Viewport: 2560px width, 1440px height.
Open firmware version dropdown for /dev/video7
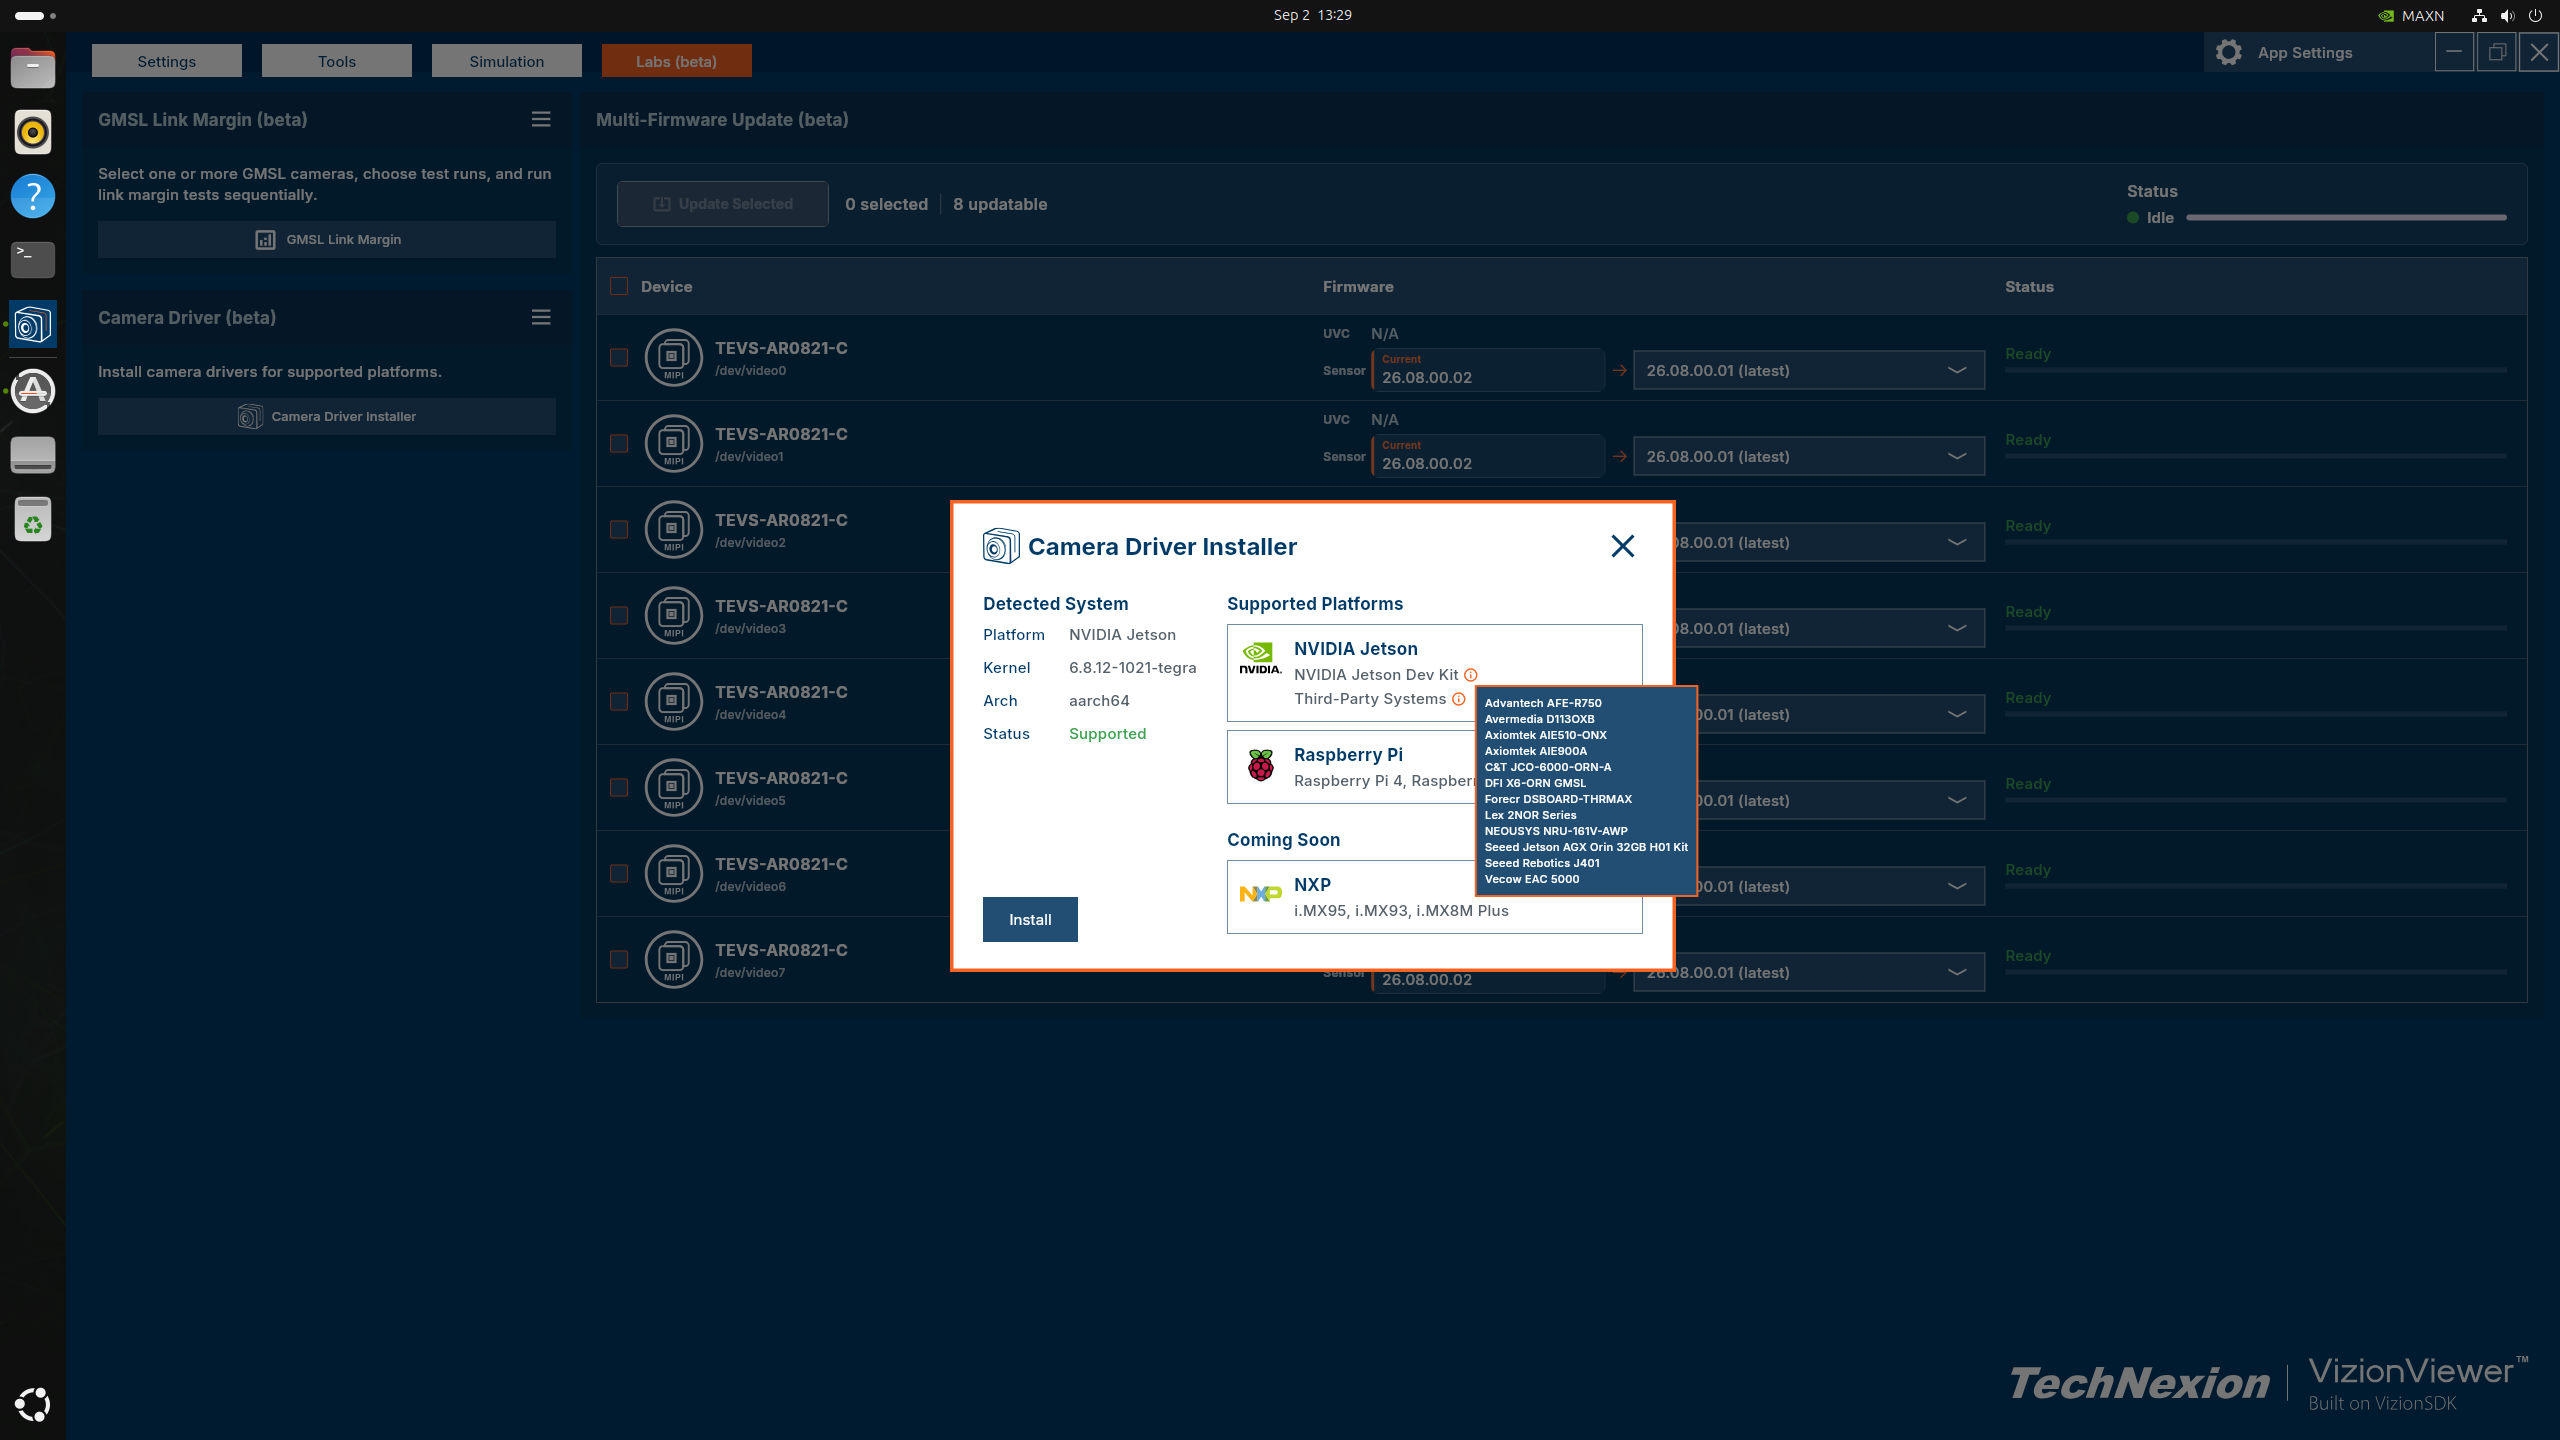tap(1809, 972)
